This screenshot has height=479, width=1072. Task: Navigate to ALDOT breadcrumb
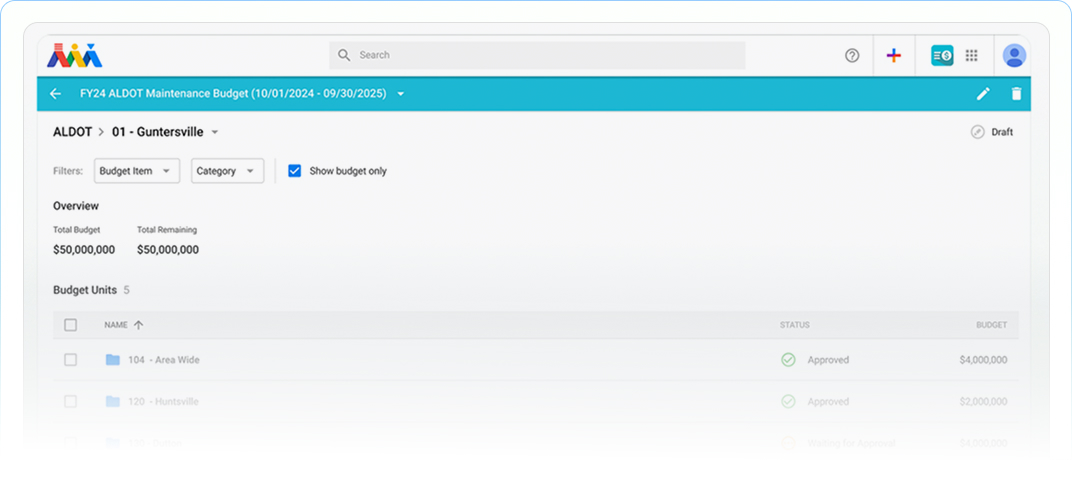[72, 132]
